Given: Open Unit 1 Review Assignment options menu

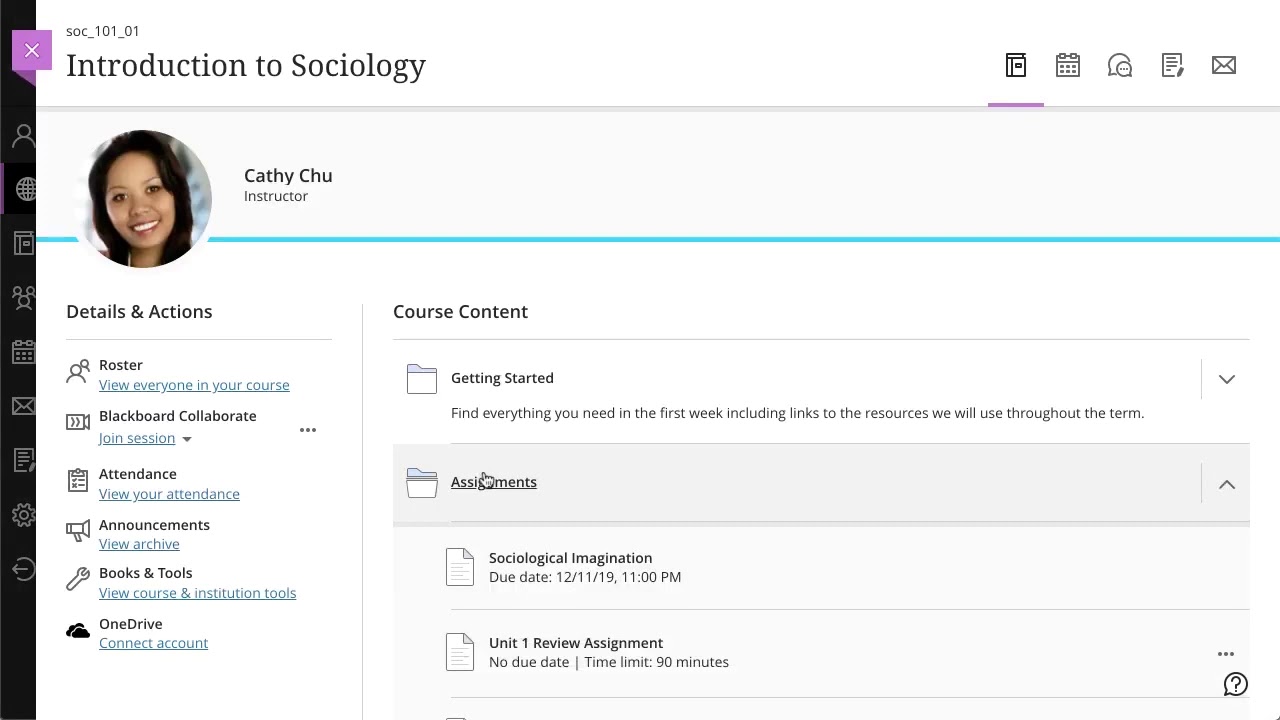Looking at the screenshot, I should (x=1226, y=654).
